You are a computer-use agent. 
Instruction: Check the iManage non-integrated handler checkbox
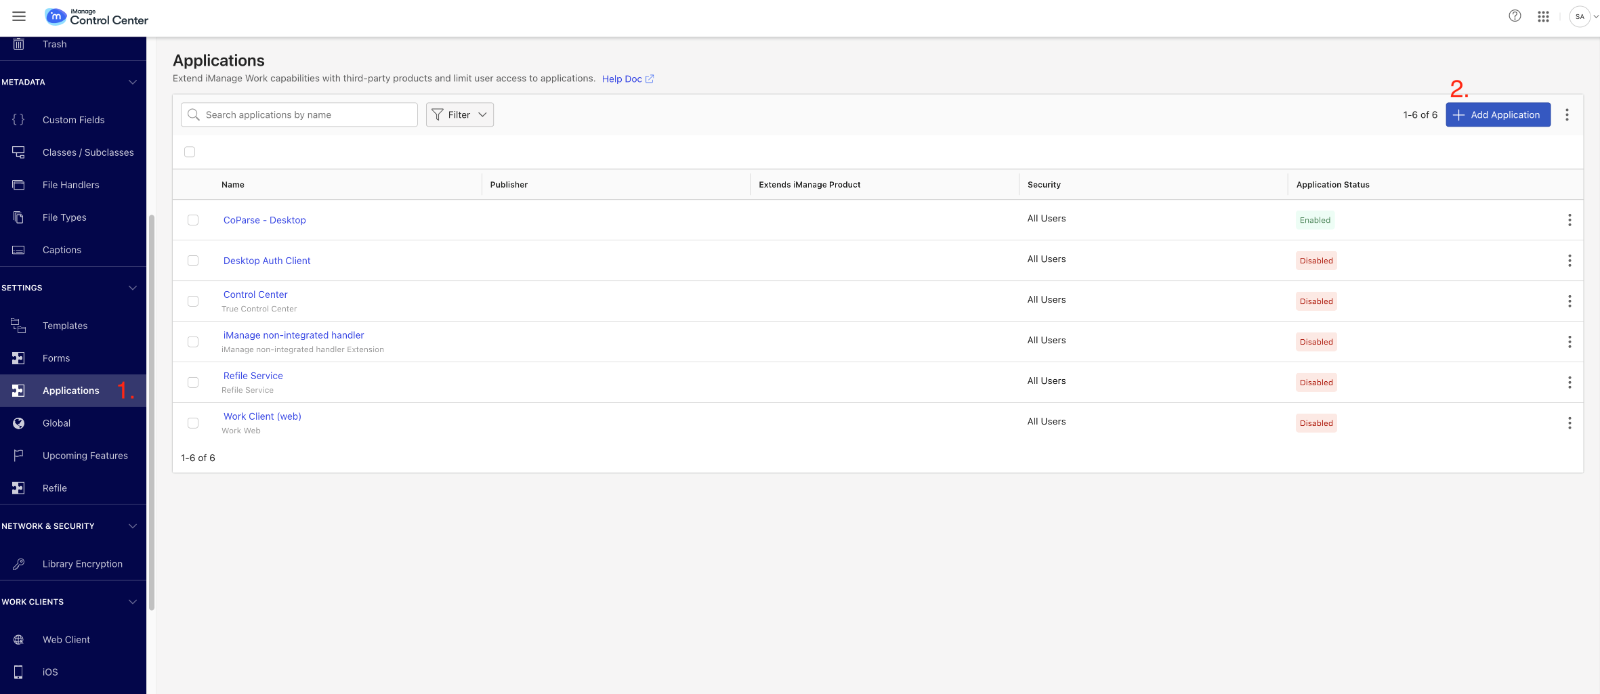coord(193,342)
